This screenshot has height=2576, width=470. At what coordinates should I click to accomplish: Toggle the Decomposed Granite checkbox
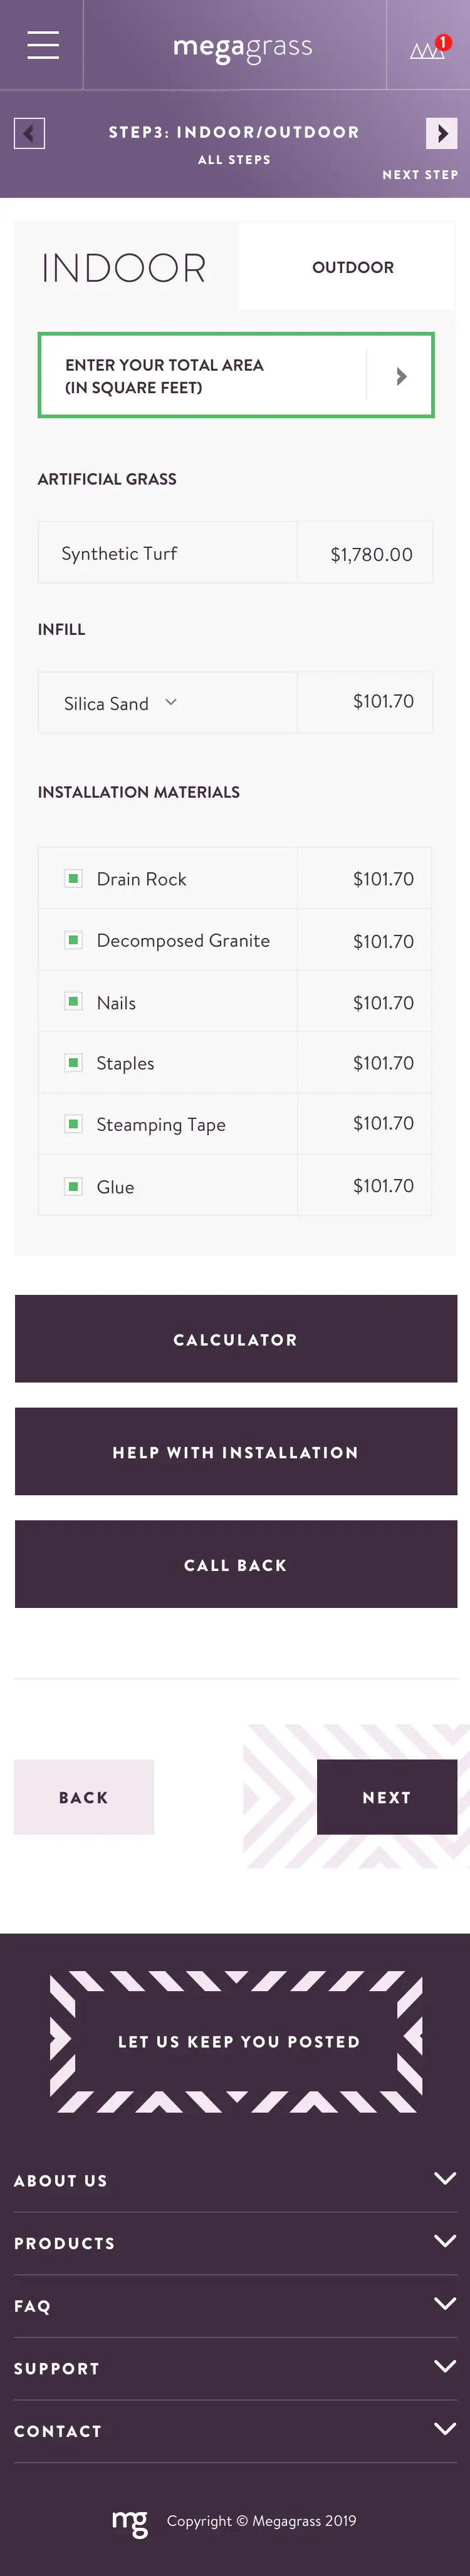tap(73, 940)
